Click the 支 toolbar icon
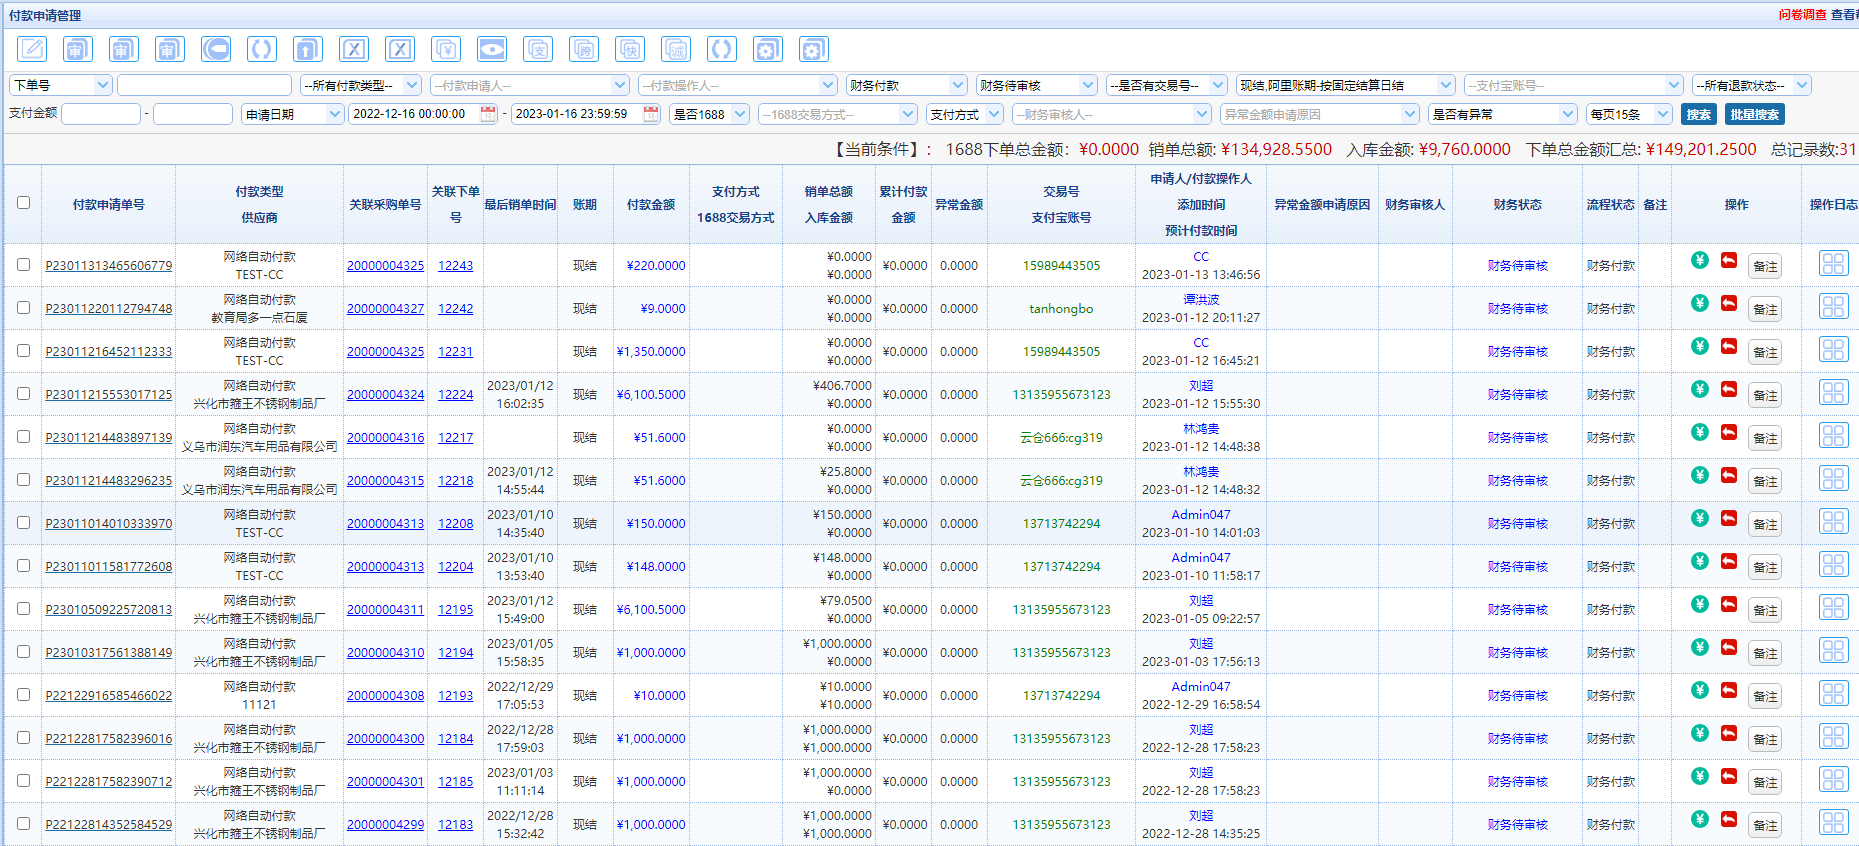This screenshot has height=846, width=1859. click(x=538, y=49)
